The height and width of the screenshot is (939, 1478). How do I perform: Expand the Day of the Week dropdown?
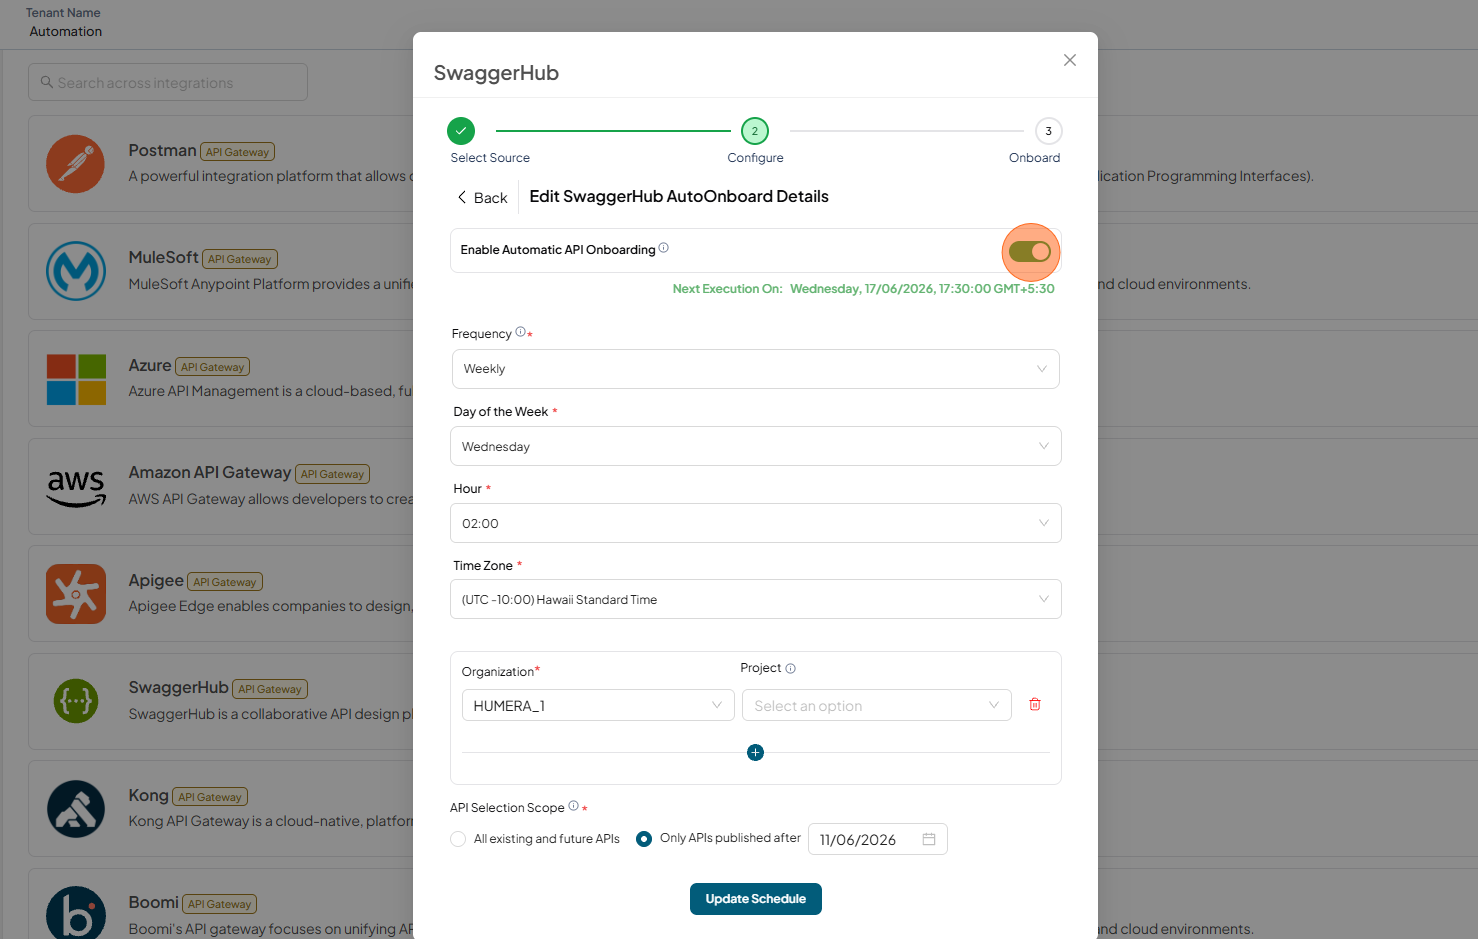click(755, 446)
